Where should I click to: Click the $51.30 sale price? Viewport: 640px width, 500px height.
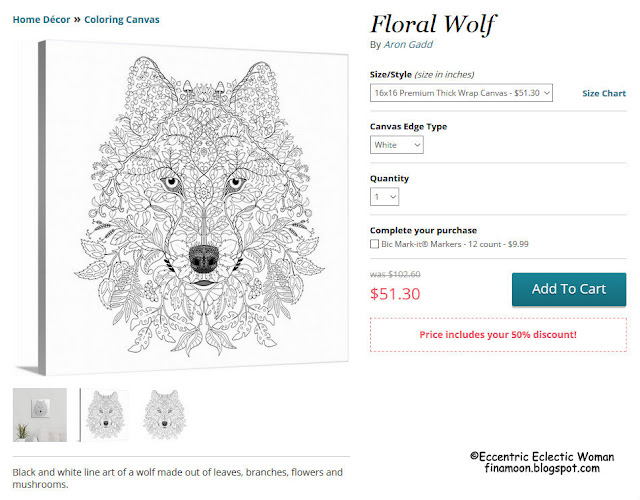(x=395, y=294)
